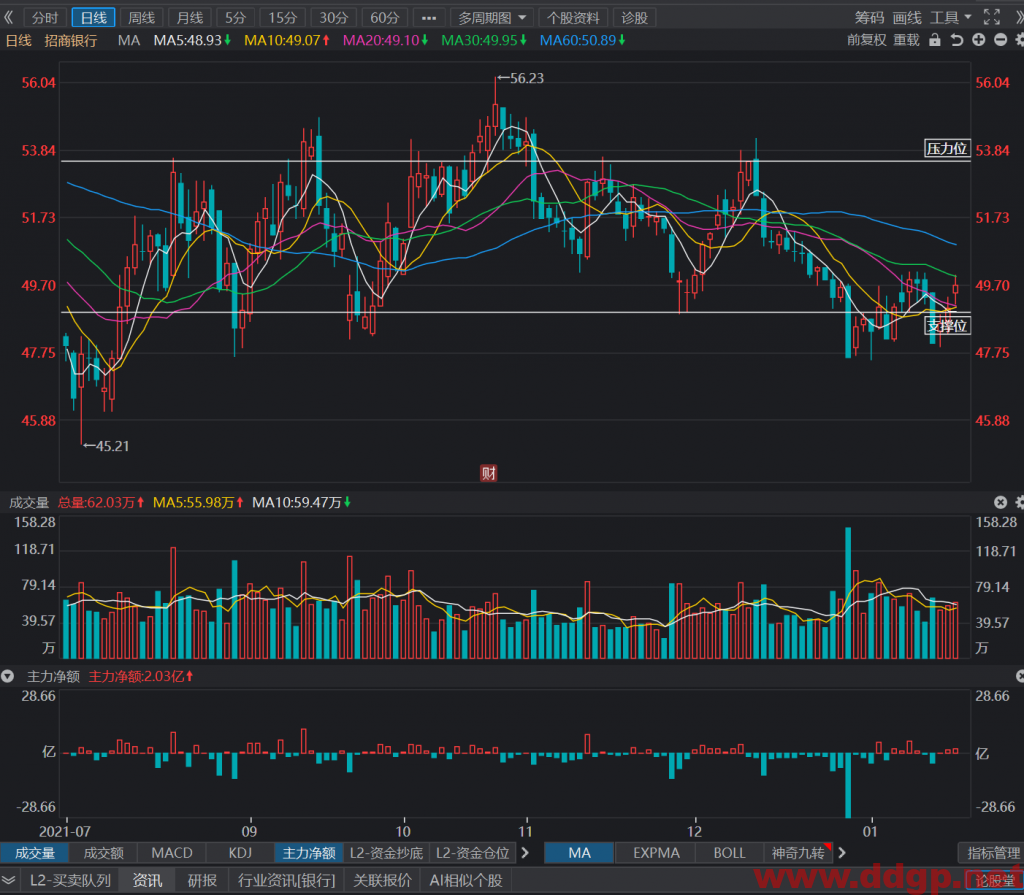Open the 关联报价 related quotes tab
This screenshot has height=895, width=1024.
(383, 880)
